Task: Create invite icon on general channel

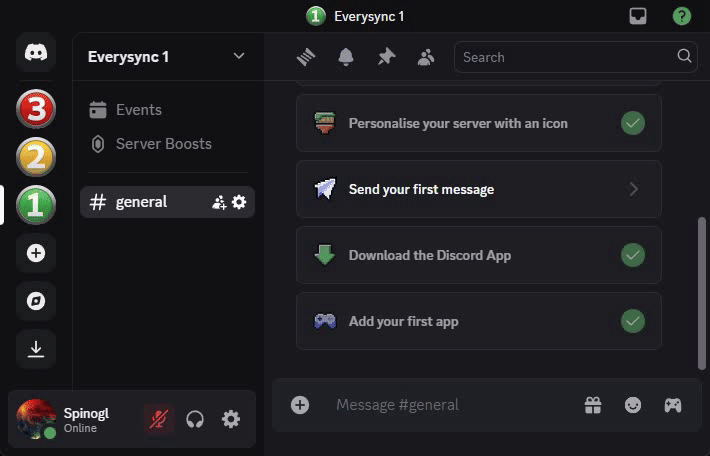Action: [x=219, y=202]
